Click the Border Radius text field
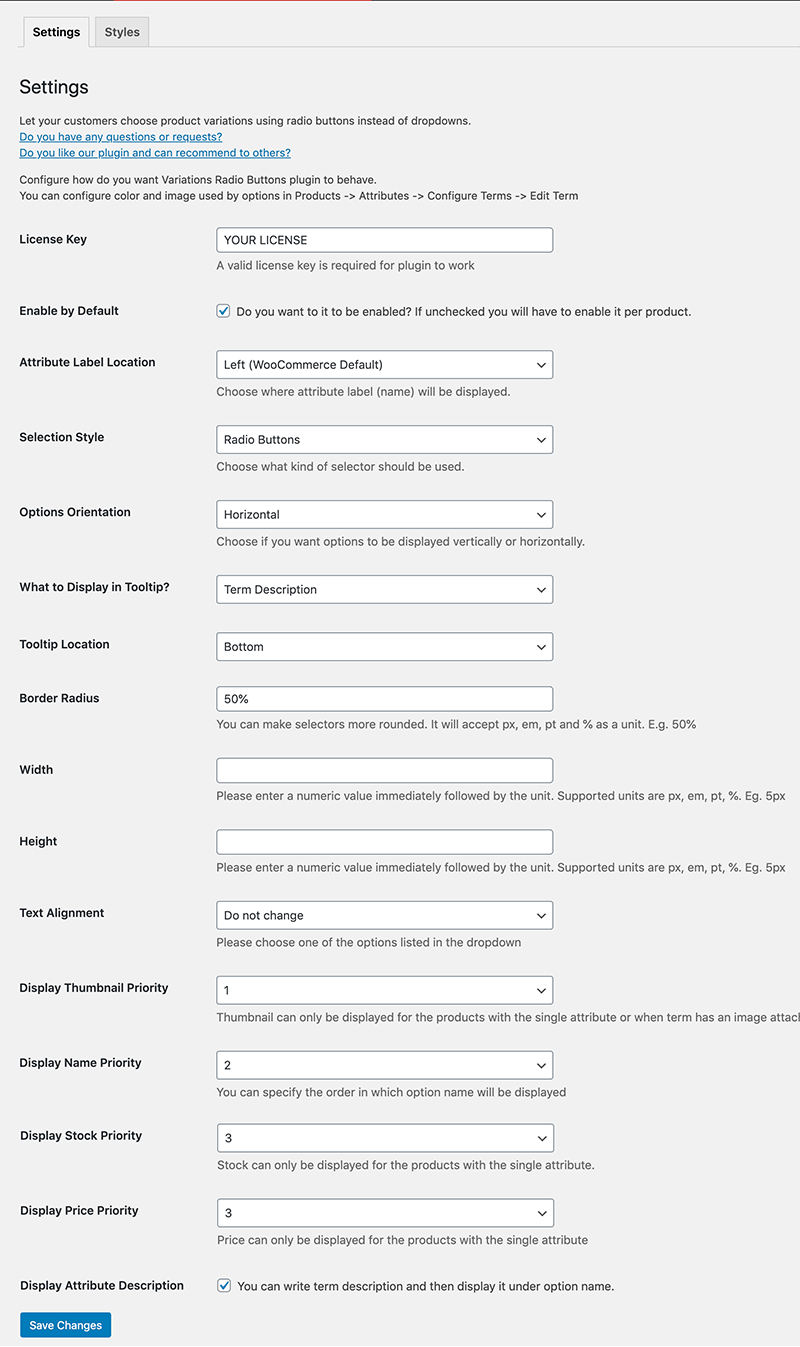This screenshot has width=800, height=1347. [384, 699]
